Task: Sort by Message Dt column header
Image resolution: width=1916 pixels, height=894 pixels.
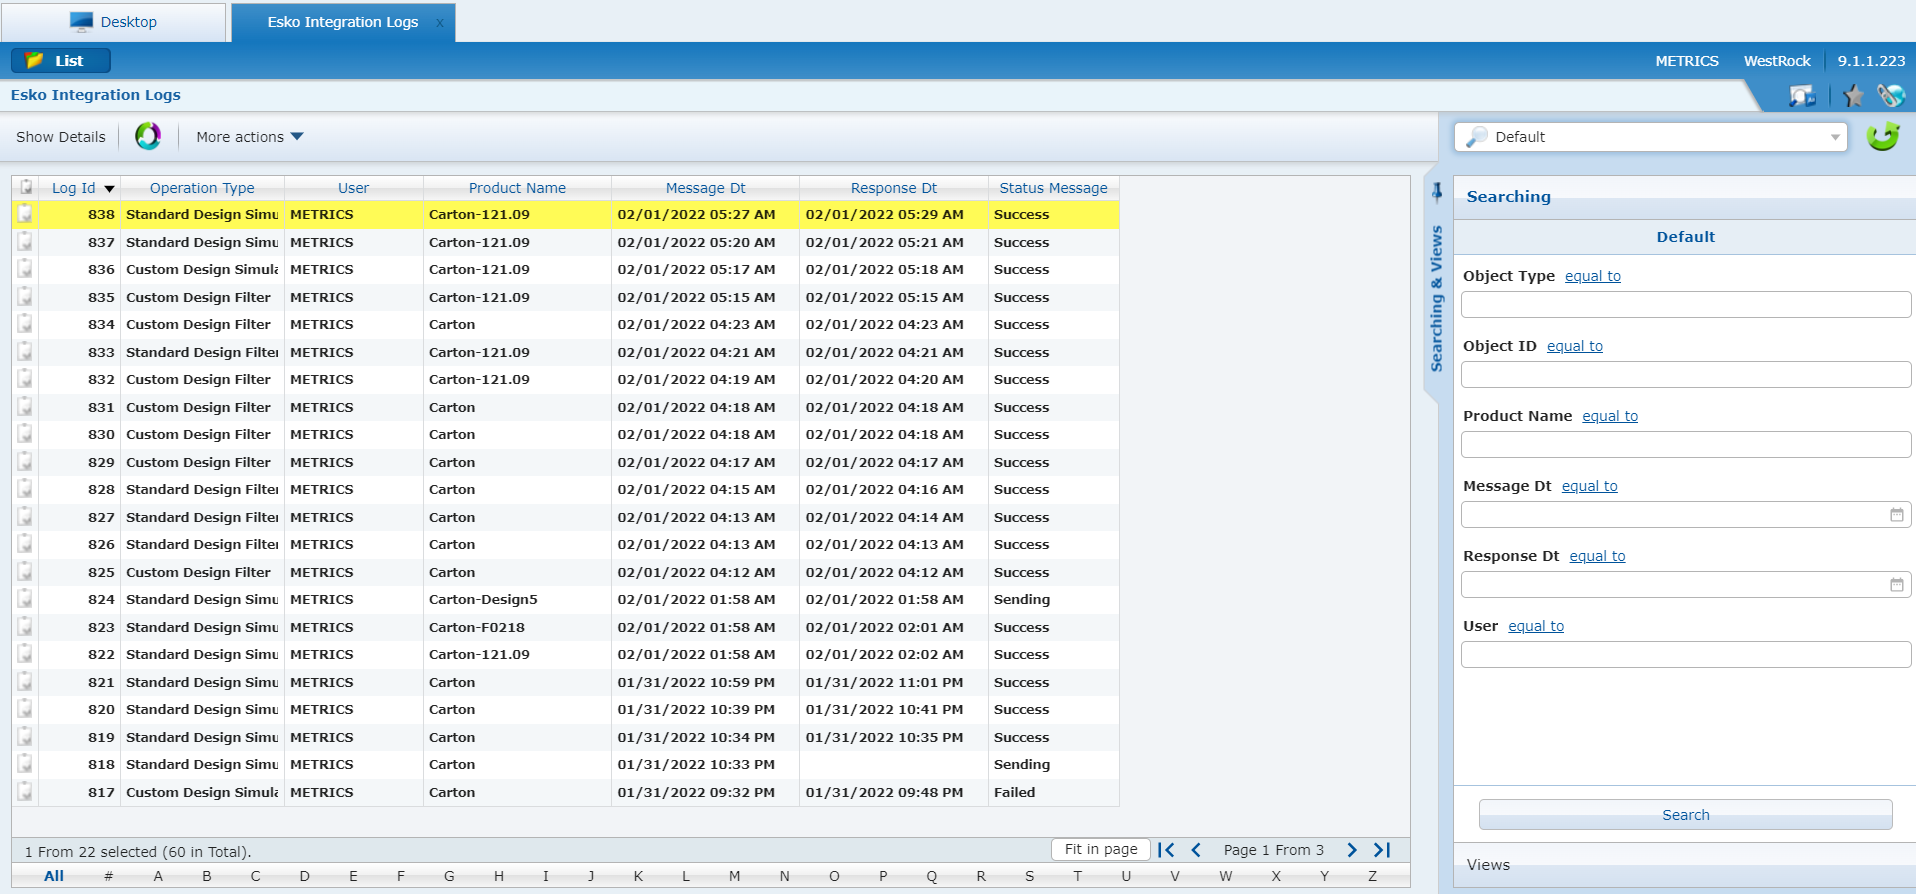Action: click(x=705, y=188)
